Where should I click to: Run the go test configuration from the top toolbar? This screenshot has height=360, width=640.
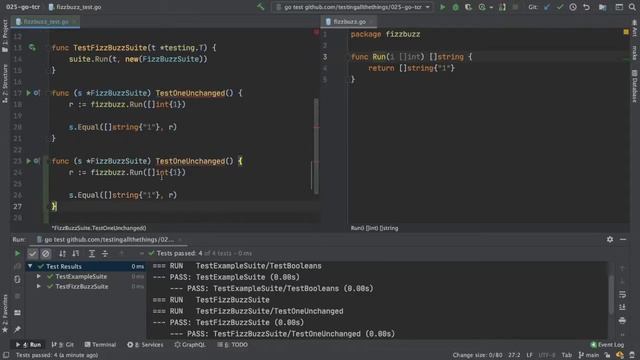pyautogui.click(x=442, y=7)
